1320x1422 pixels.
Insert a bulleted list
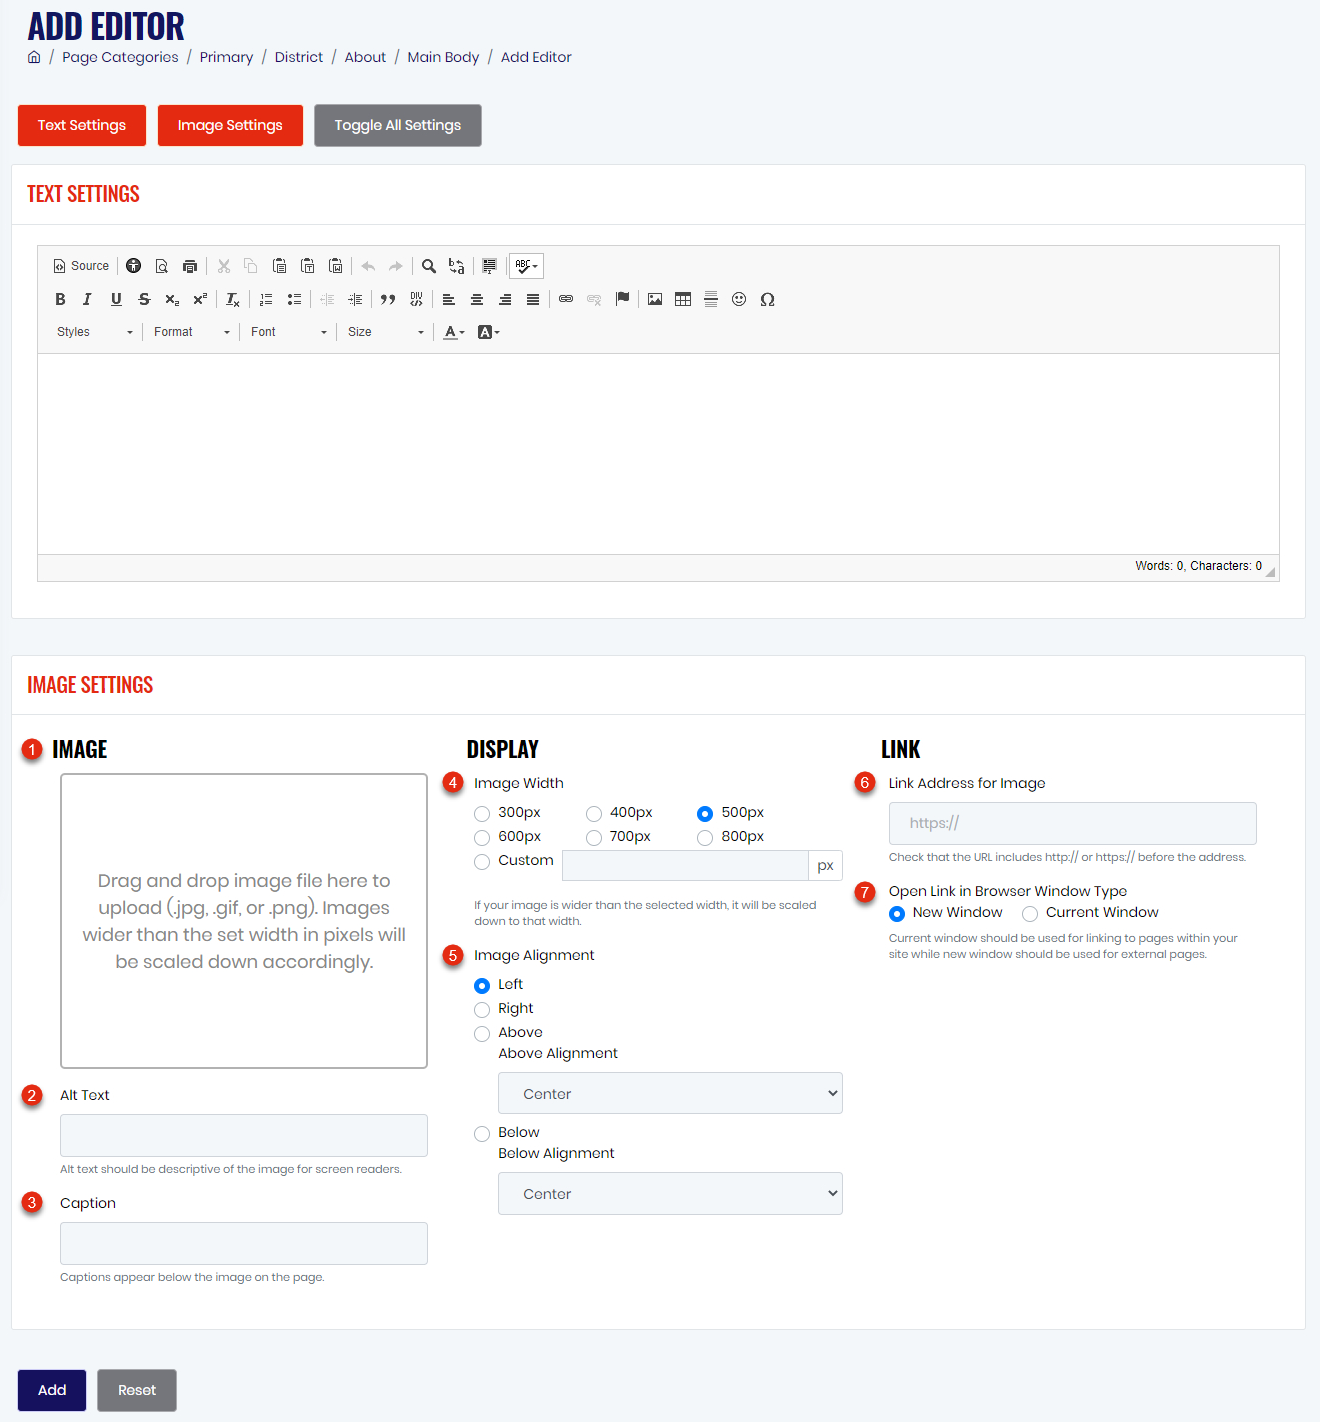point(294,299)
